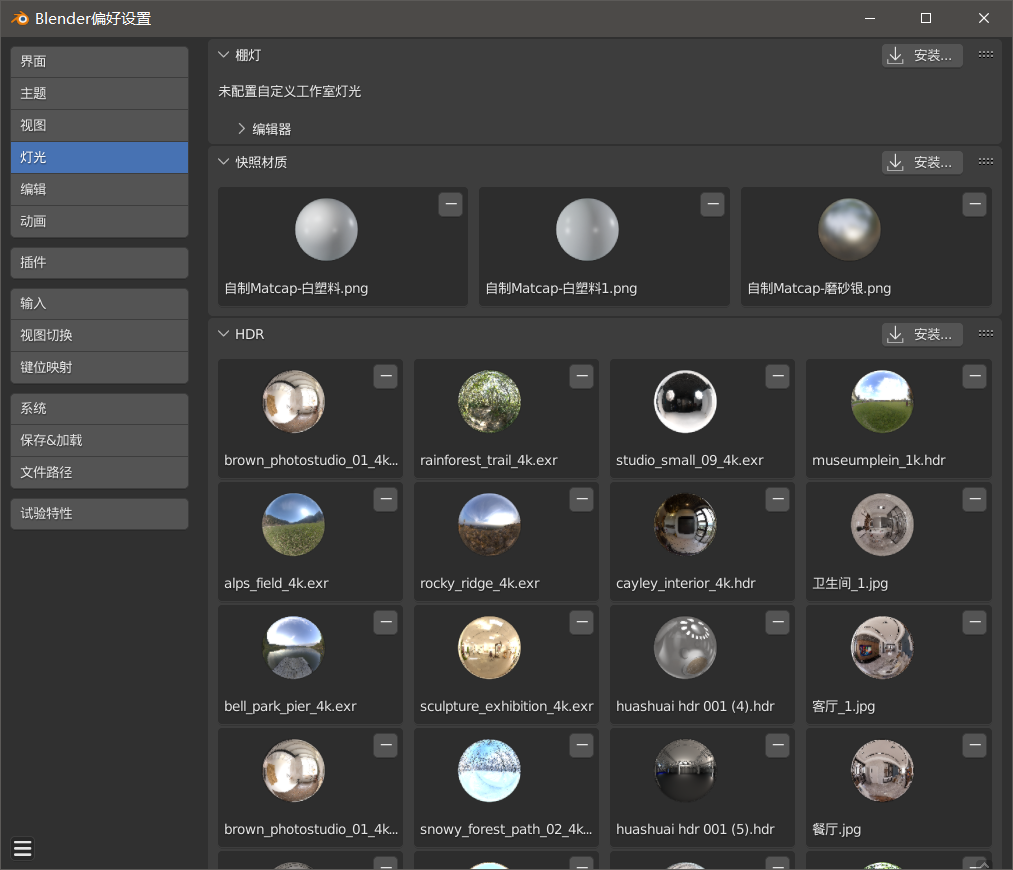
Task: Remove 自制Matcap-白塑料.png matcap
Action: point(451,205)
